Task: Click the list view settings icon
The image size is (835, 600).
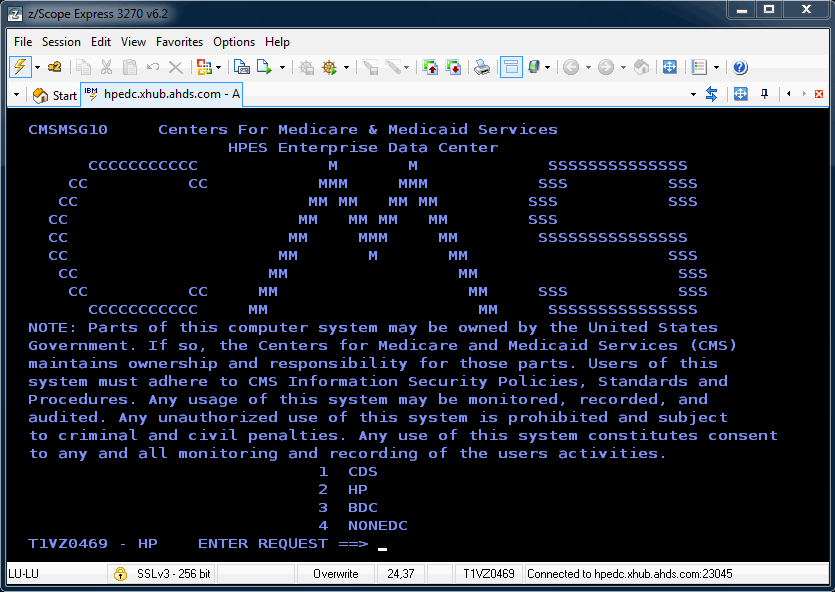Action: point(699,67)
